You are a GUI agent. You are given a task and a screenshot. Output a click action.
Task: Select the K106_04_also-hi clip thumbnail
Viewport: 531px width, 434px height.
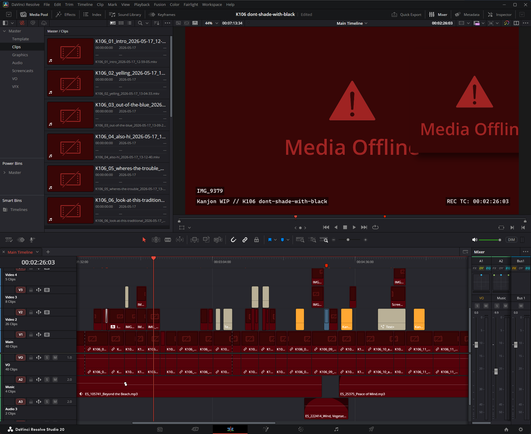pyautogui.click(x=70, y=147)
